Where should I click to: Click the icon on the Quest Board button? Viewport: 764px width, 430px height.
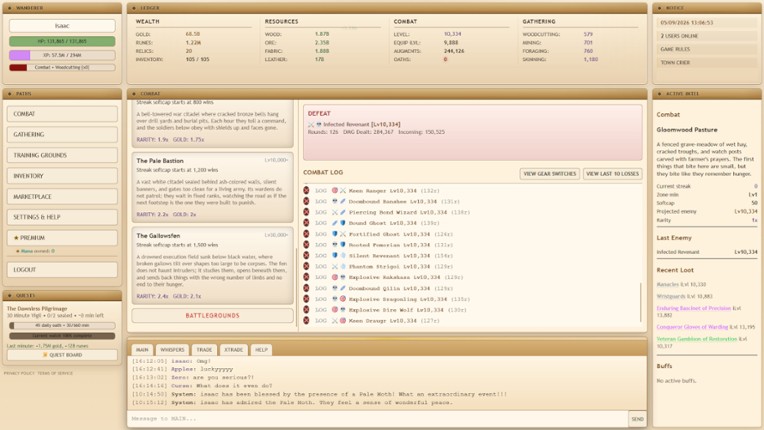tap(45, 355)
